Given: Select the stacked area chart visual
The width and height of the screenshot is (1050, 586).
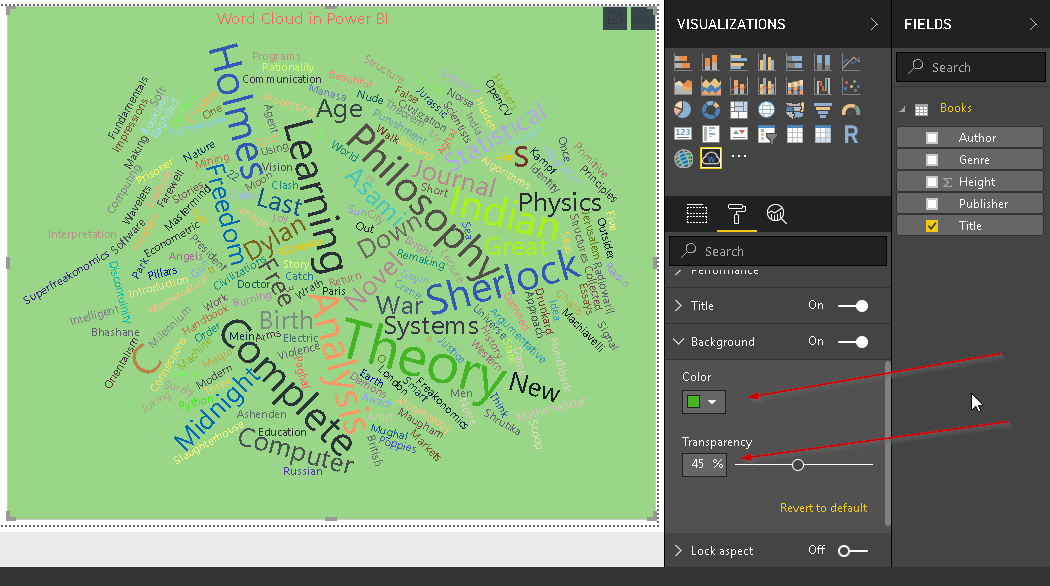Looking at the screenshot, I should pyautogui.click(x=710, y=86).
